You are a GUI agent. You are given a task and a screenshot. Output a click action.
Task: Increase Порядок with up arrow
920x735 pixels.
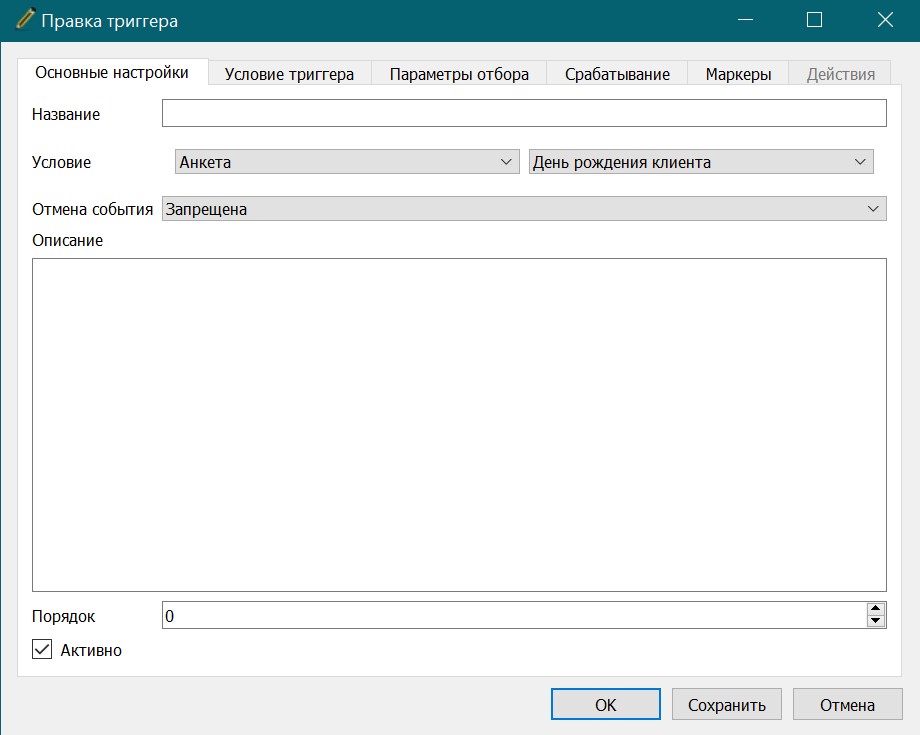[875, 609]
